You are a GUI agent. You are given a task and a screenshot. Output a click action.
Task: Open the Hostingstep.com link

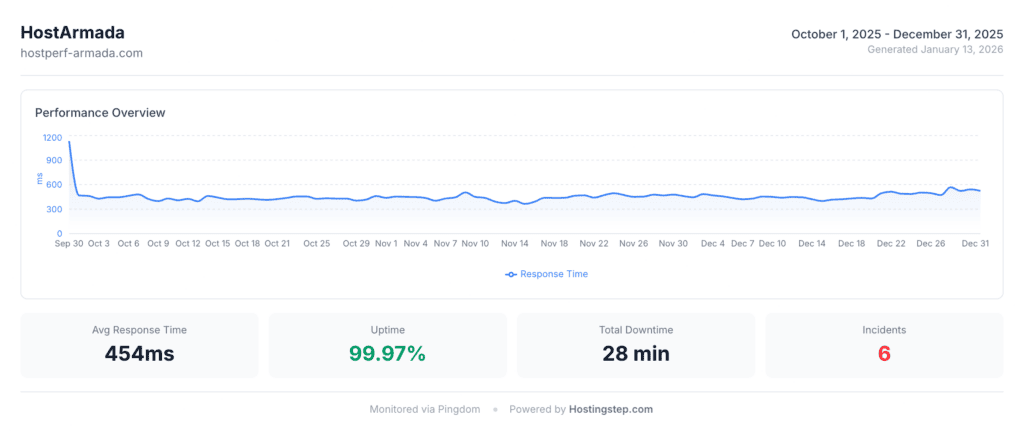click(611, 409)
